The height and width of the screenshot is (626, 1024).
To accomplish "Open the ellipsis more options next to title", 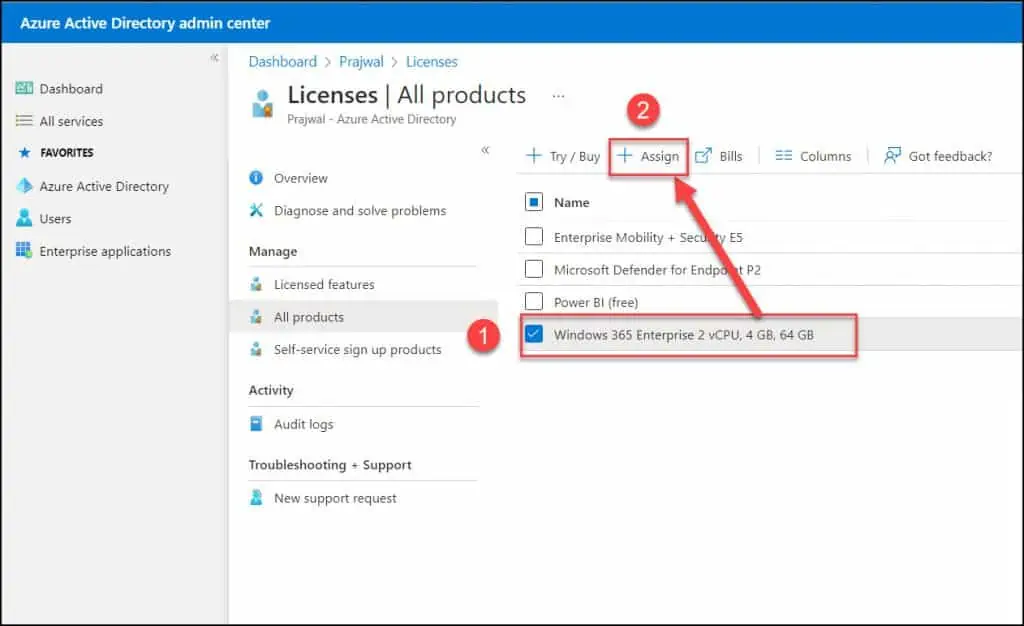I will click(558, 96).
